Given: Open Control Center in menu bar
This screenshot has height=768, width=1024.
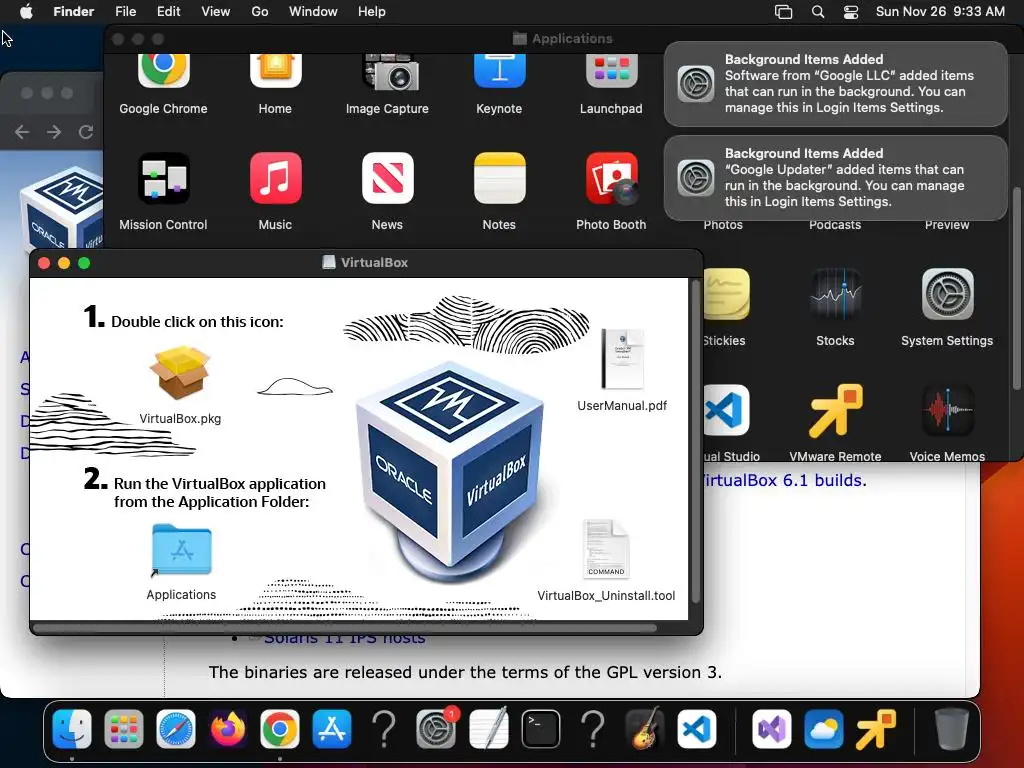Looking at the screenshot, I should pos(851,12).
